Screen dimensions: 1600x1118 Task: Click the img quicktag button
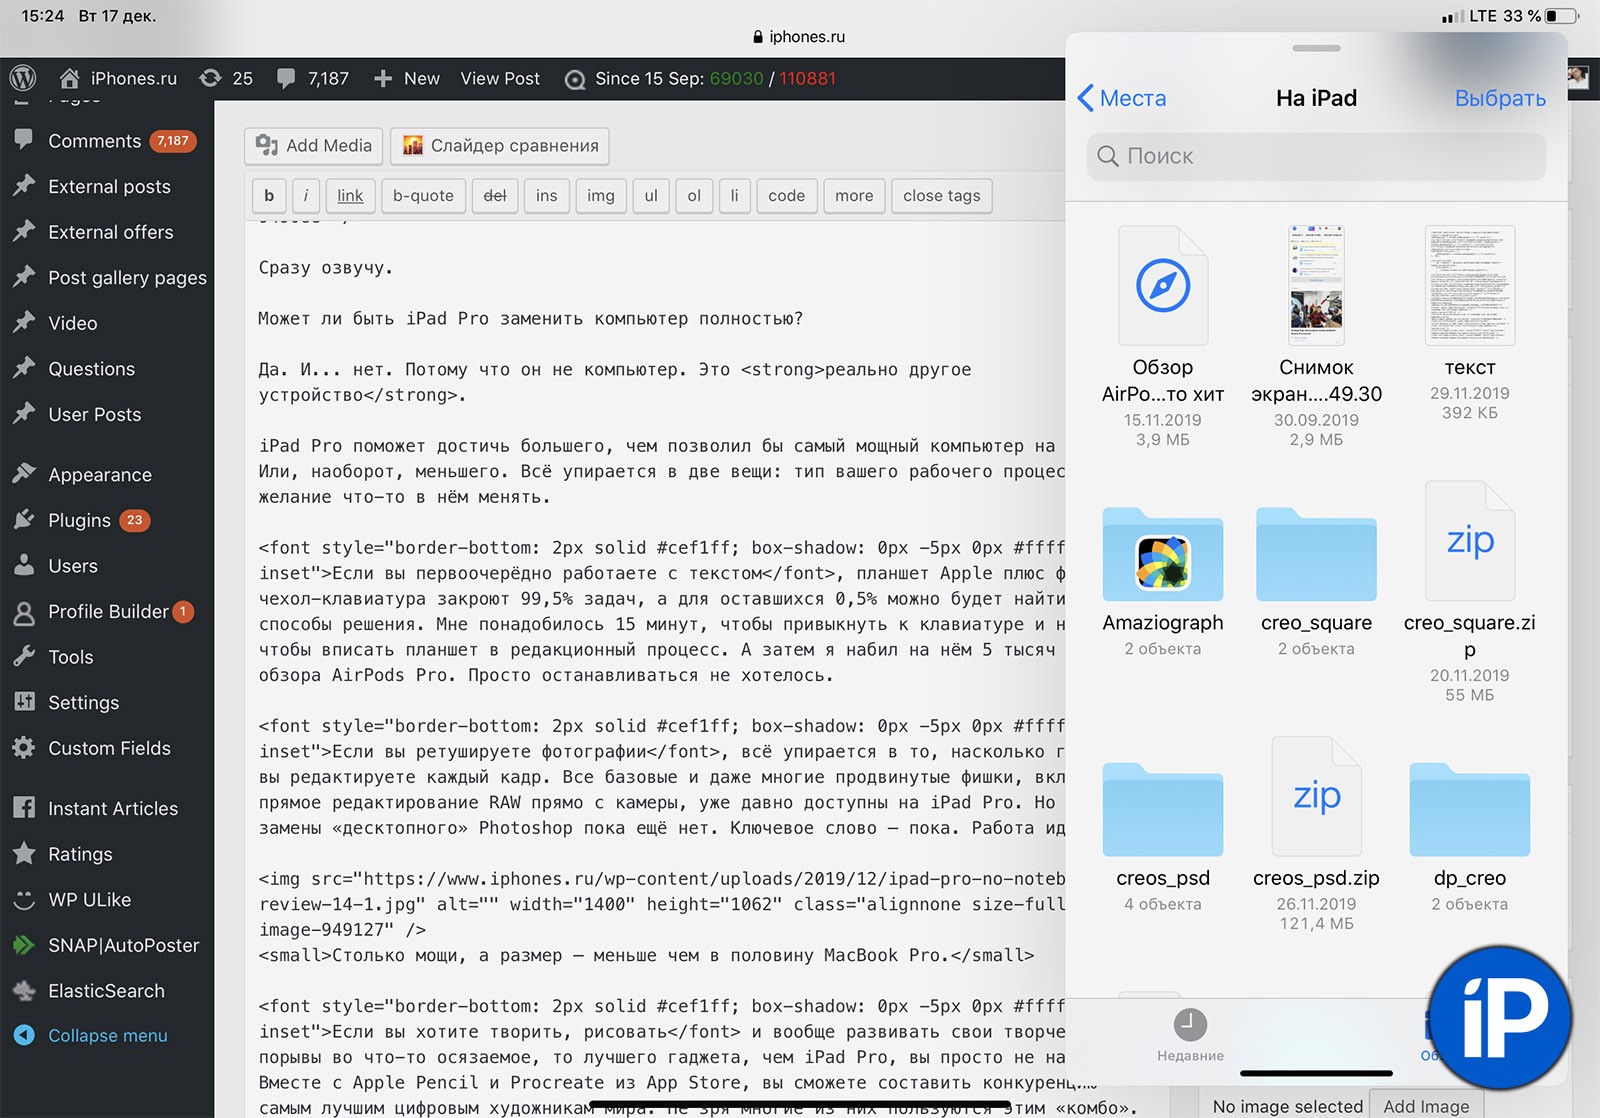[x=601, y=196]
